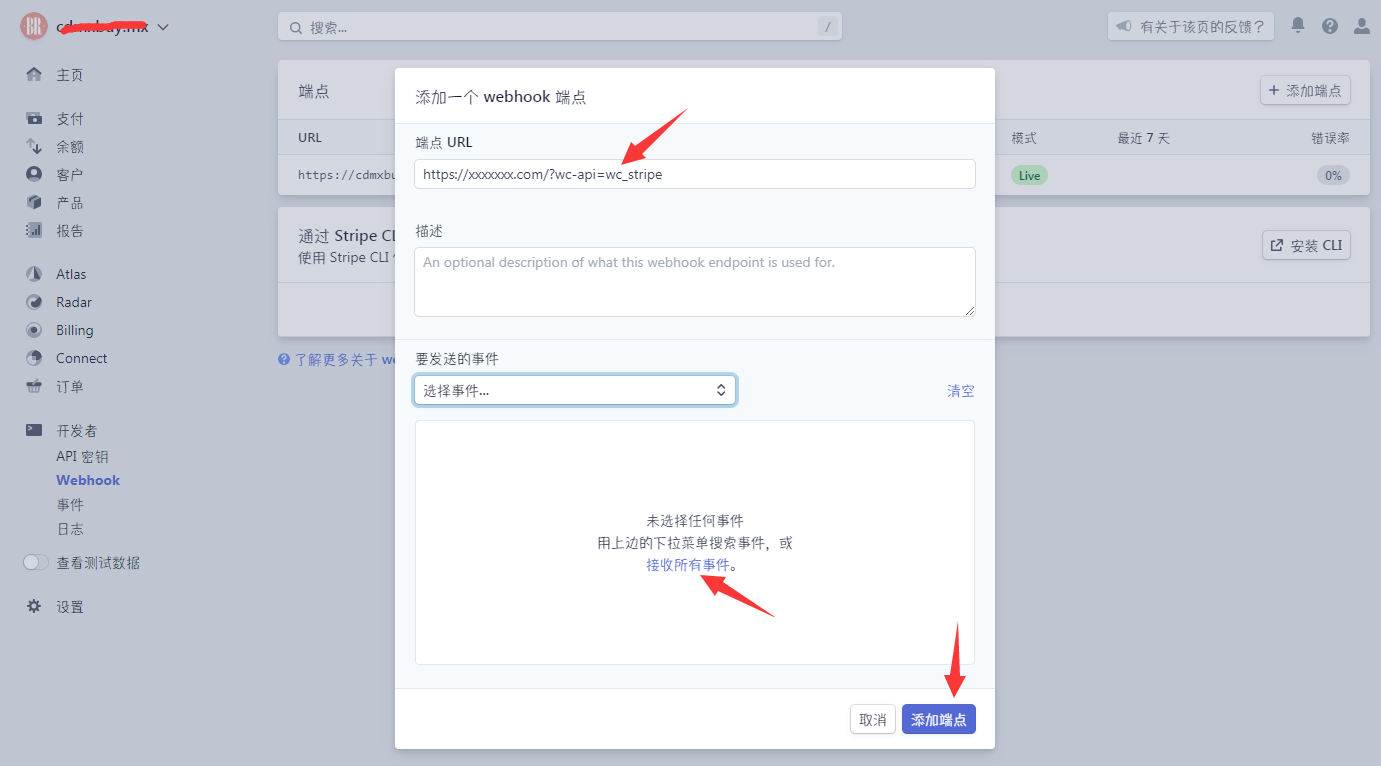Click the 端点 URL input field
The width and height of the screenshot is (1381, 766).
(x=695, y=174)
